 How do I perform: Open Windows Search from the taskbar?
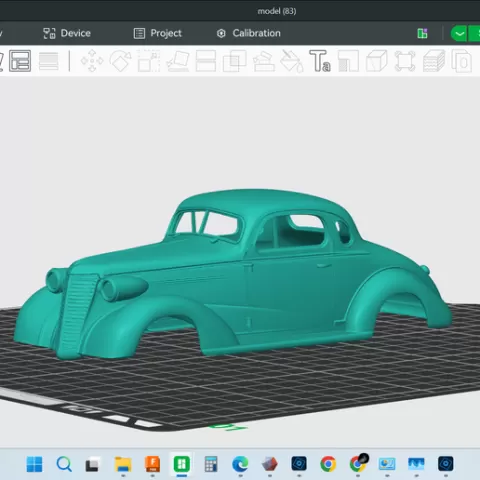click(64, 464)
